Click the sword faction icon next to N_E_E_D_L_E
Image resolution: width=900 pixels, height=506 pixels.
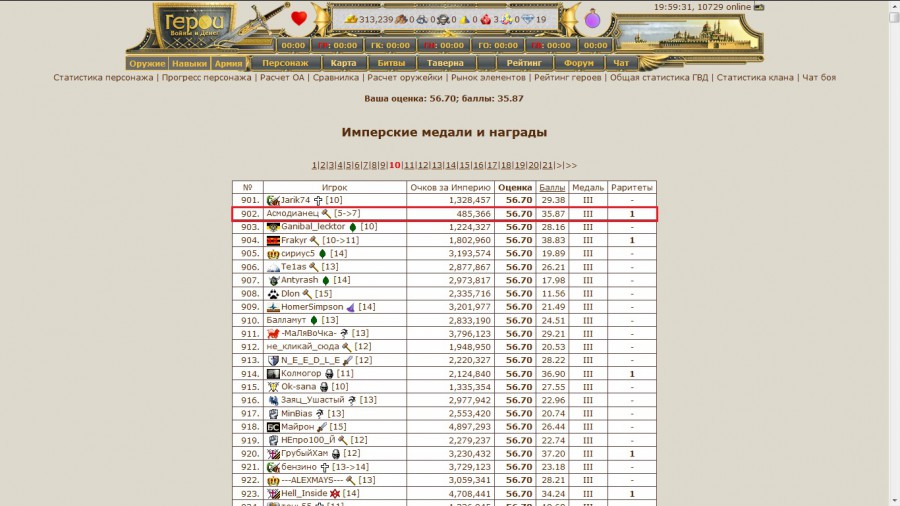(x=347, y=360)
